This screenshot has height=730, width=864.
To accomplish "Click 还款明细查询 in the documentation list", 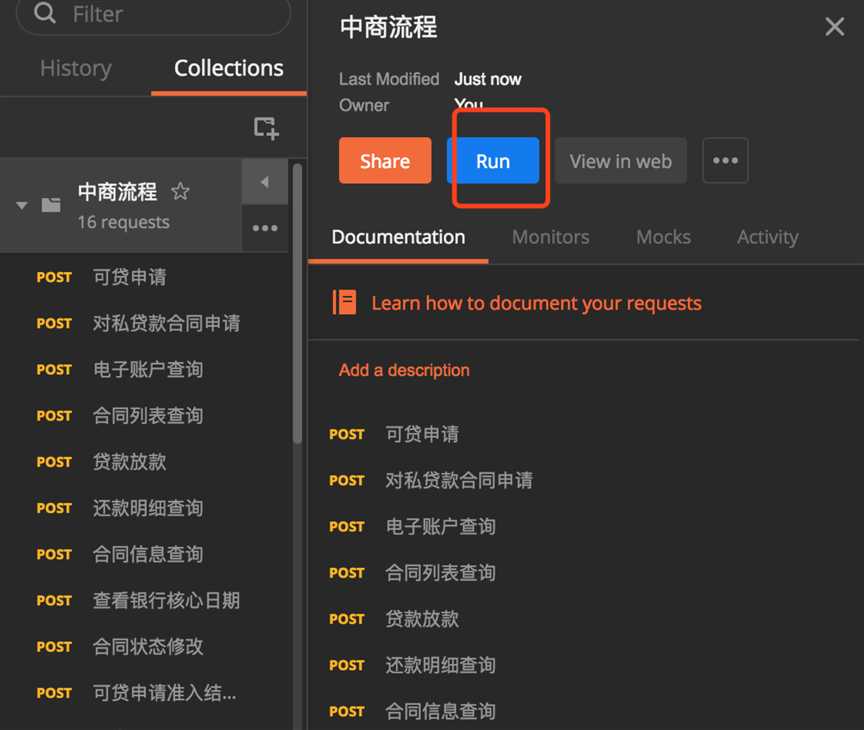I will coord(440,666).
